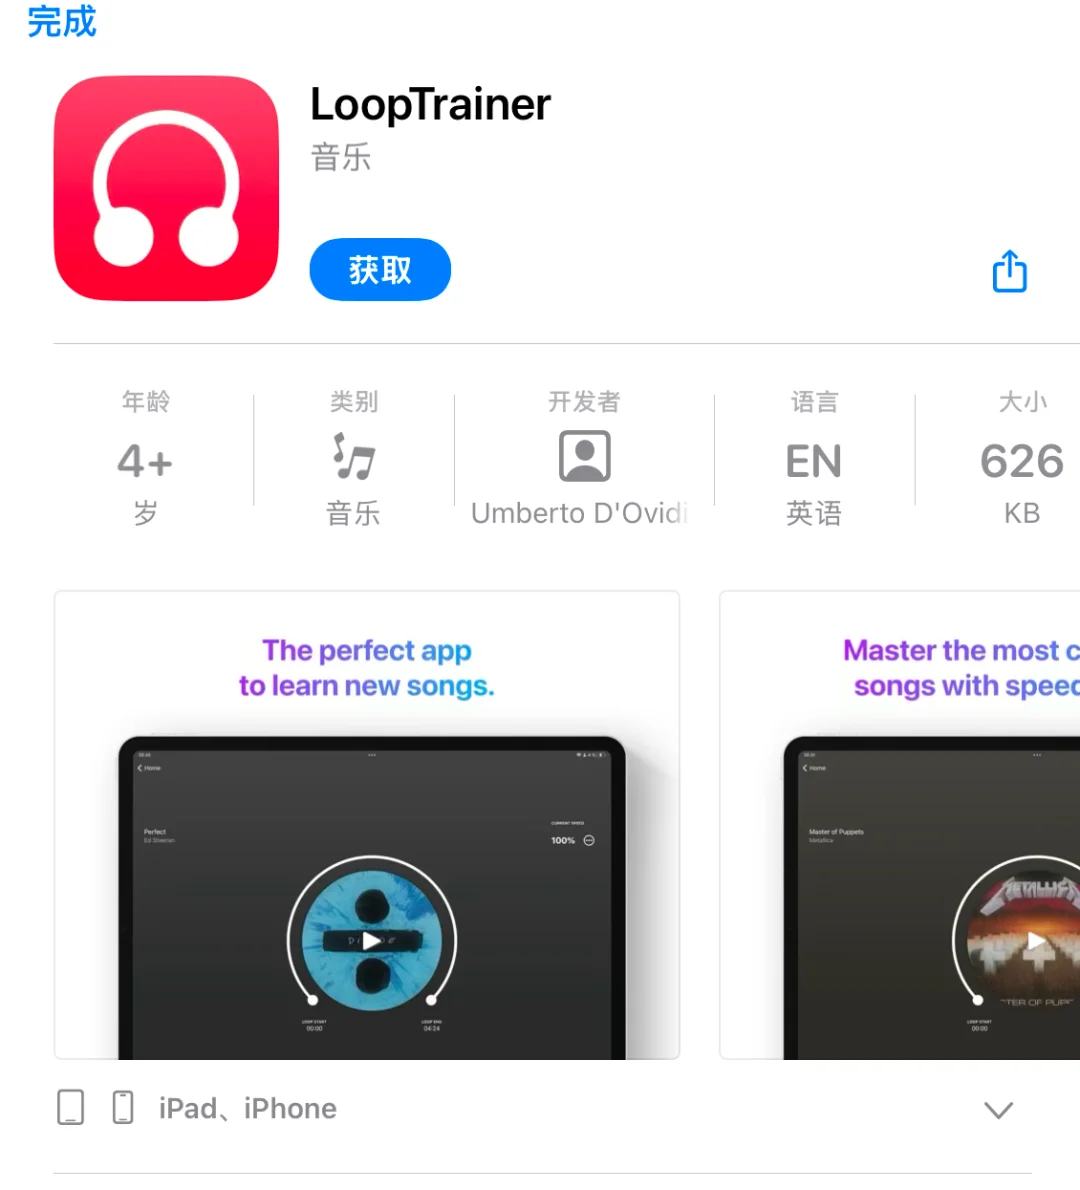
Task: Tap the 音乐 subtitle under LoopTrainer
Action: click(341, 158)
